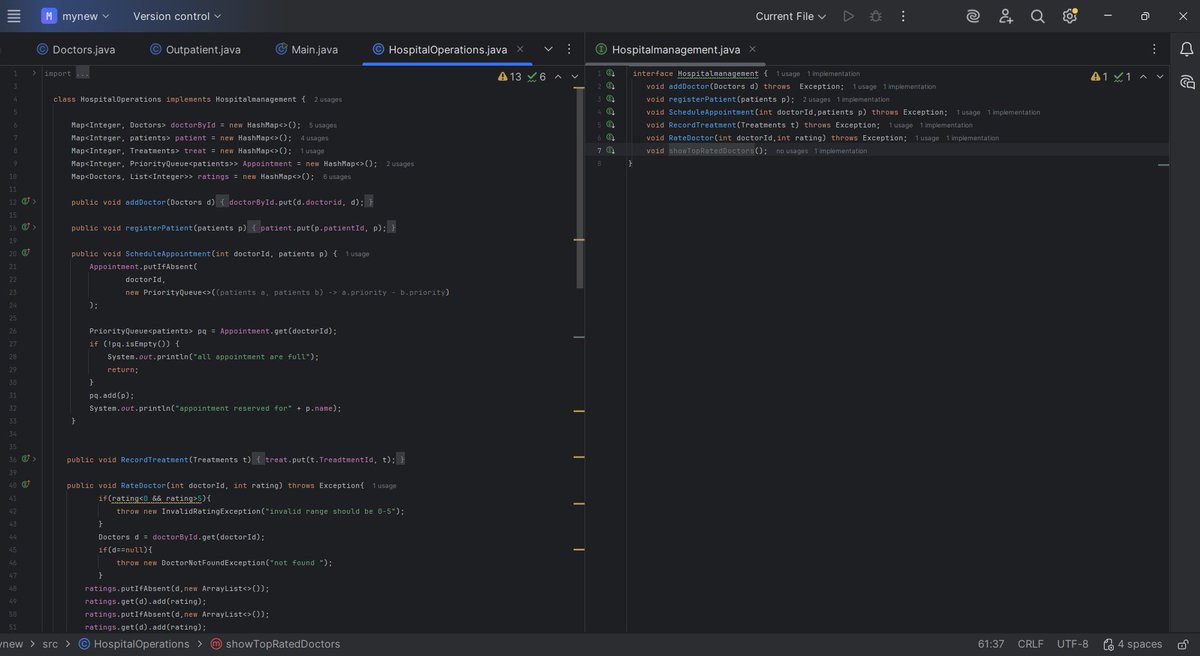Viewport: 1200px width, 656px height.
Task: Click implements gutter icon beside ScheduleAppointment method
Action: coord(25,254)
